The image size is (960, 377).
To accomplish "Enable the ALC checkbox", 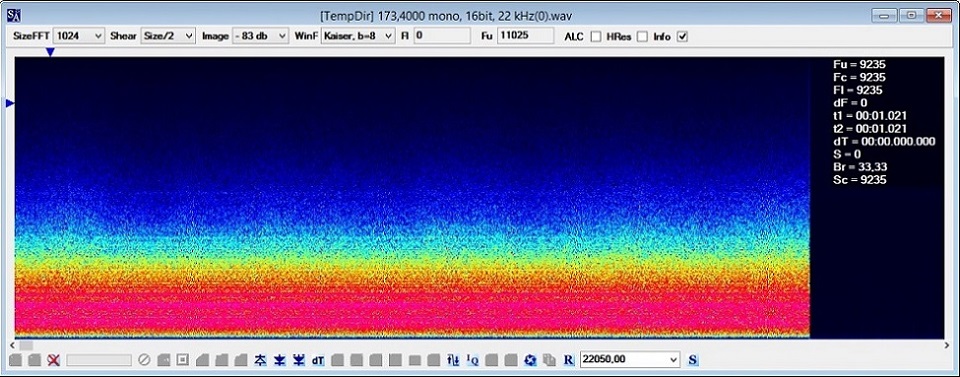I will coord(596,37).
